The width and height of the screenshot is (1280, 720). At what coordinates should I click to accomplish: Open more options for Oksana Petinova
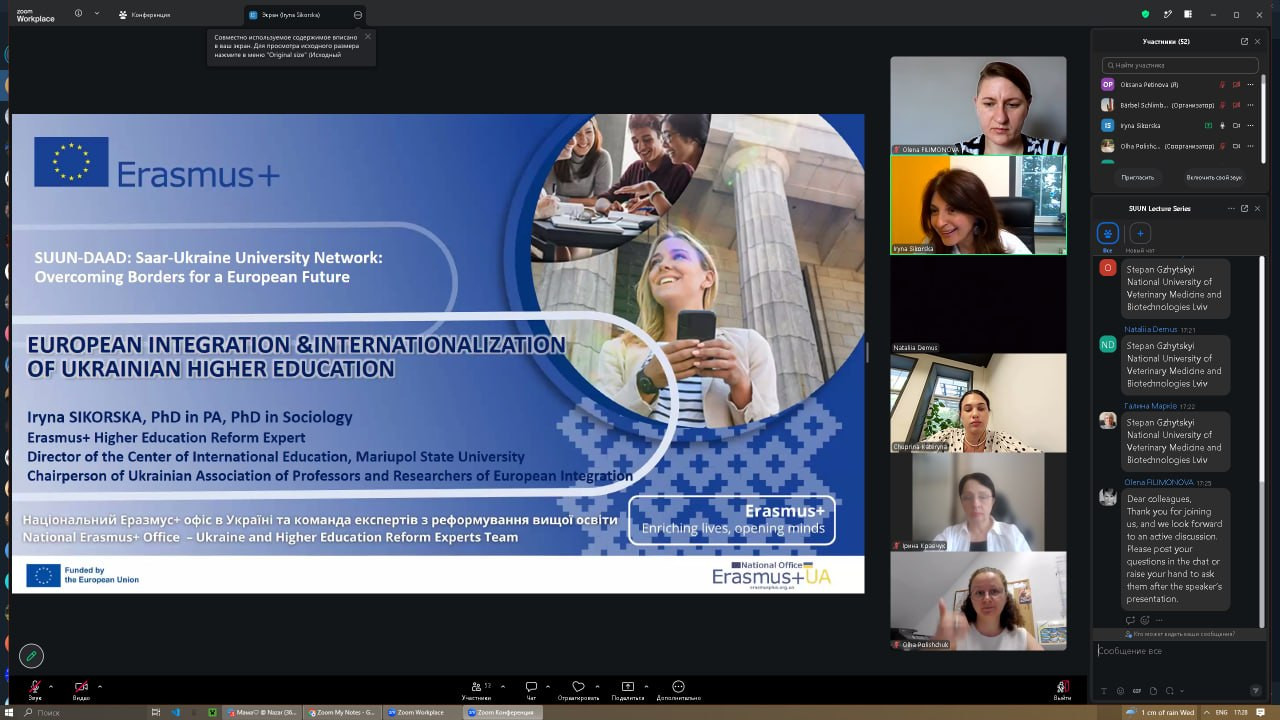pyautogui.click(x=1251, y=85)
